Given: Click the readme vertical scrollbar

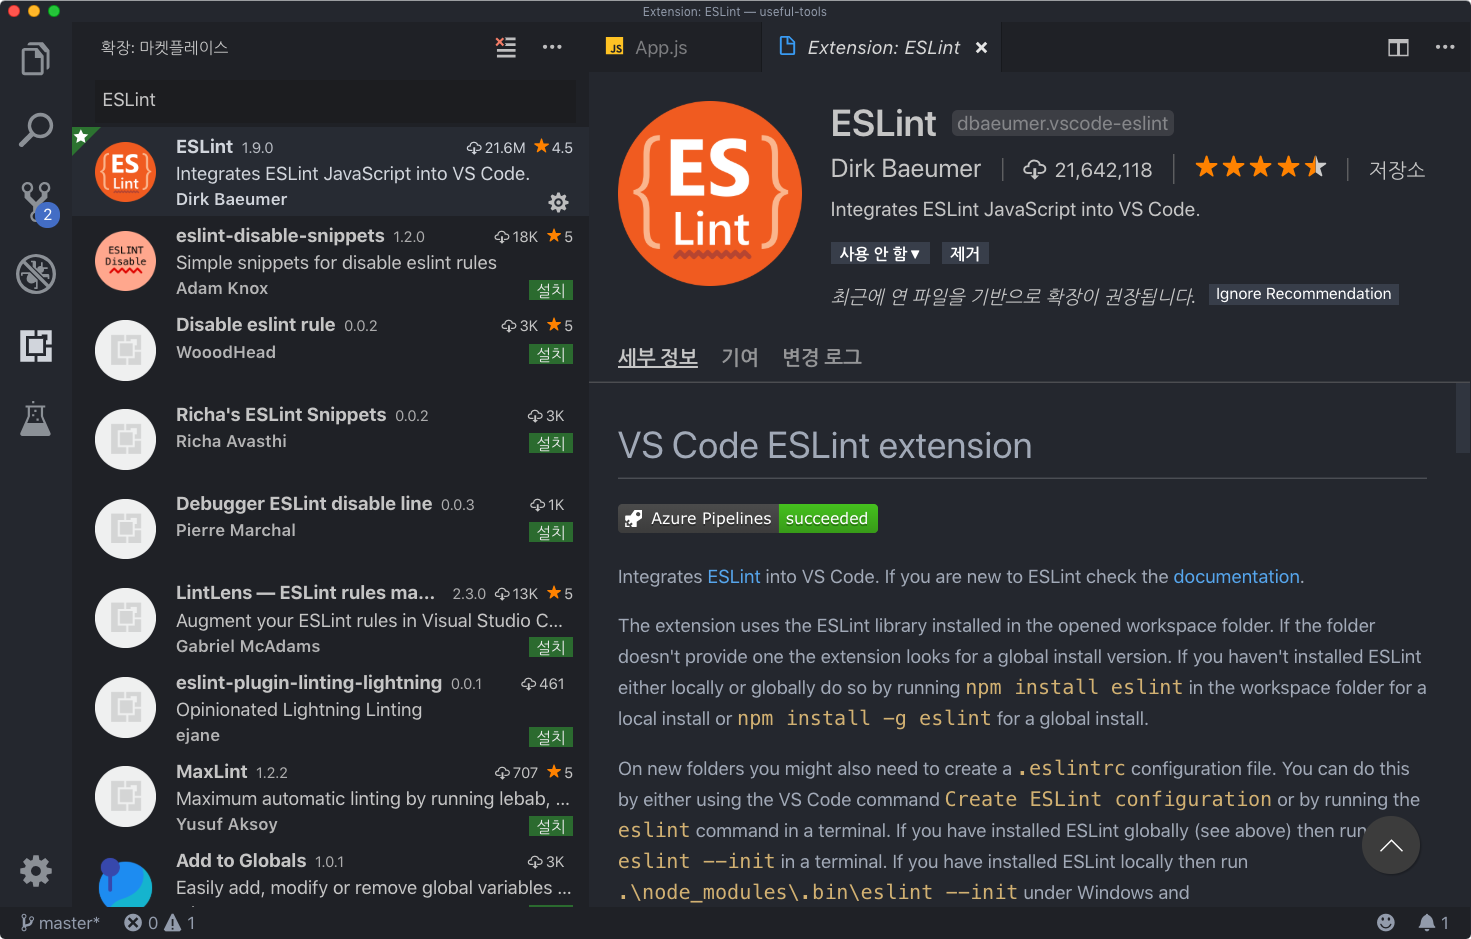Looking at the screenshot, I should (x=1463, y=420).
